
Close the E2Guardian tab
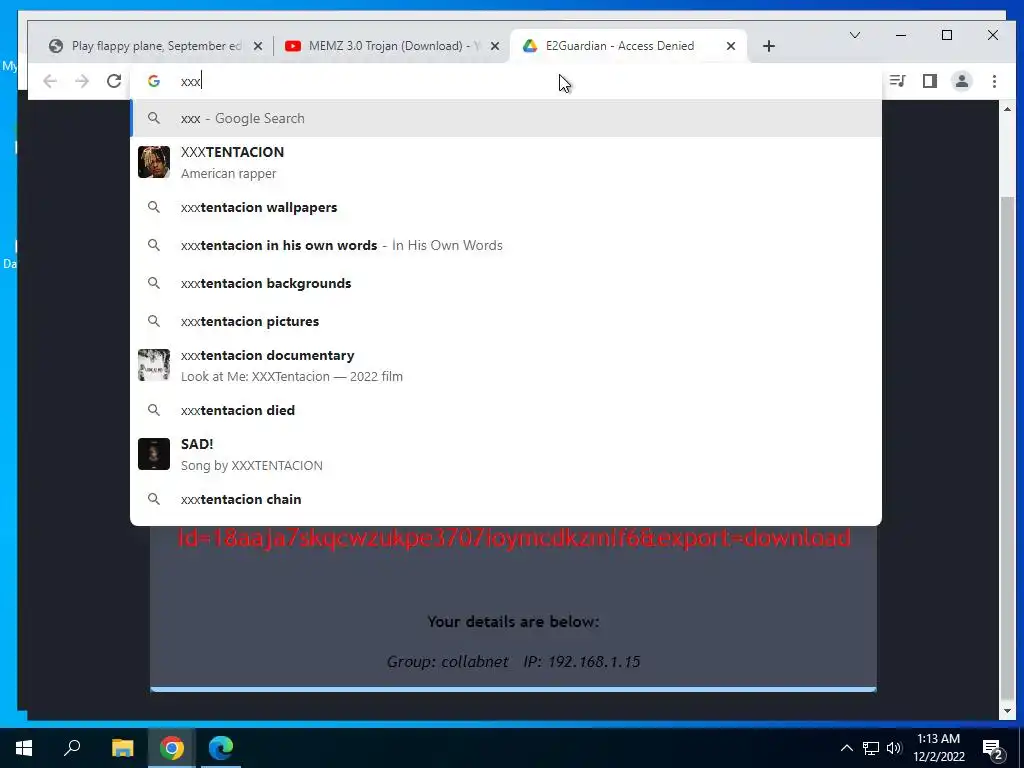pyautogui.click(x=731, y=46)
